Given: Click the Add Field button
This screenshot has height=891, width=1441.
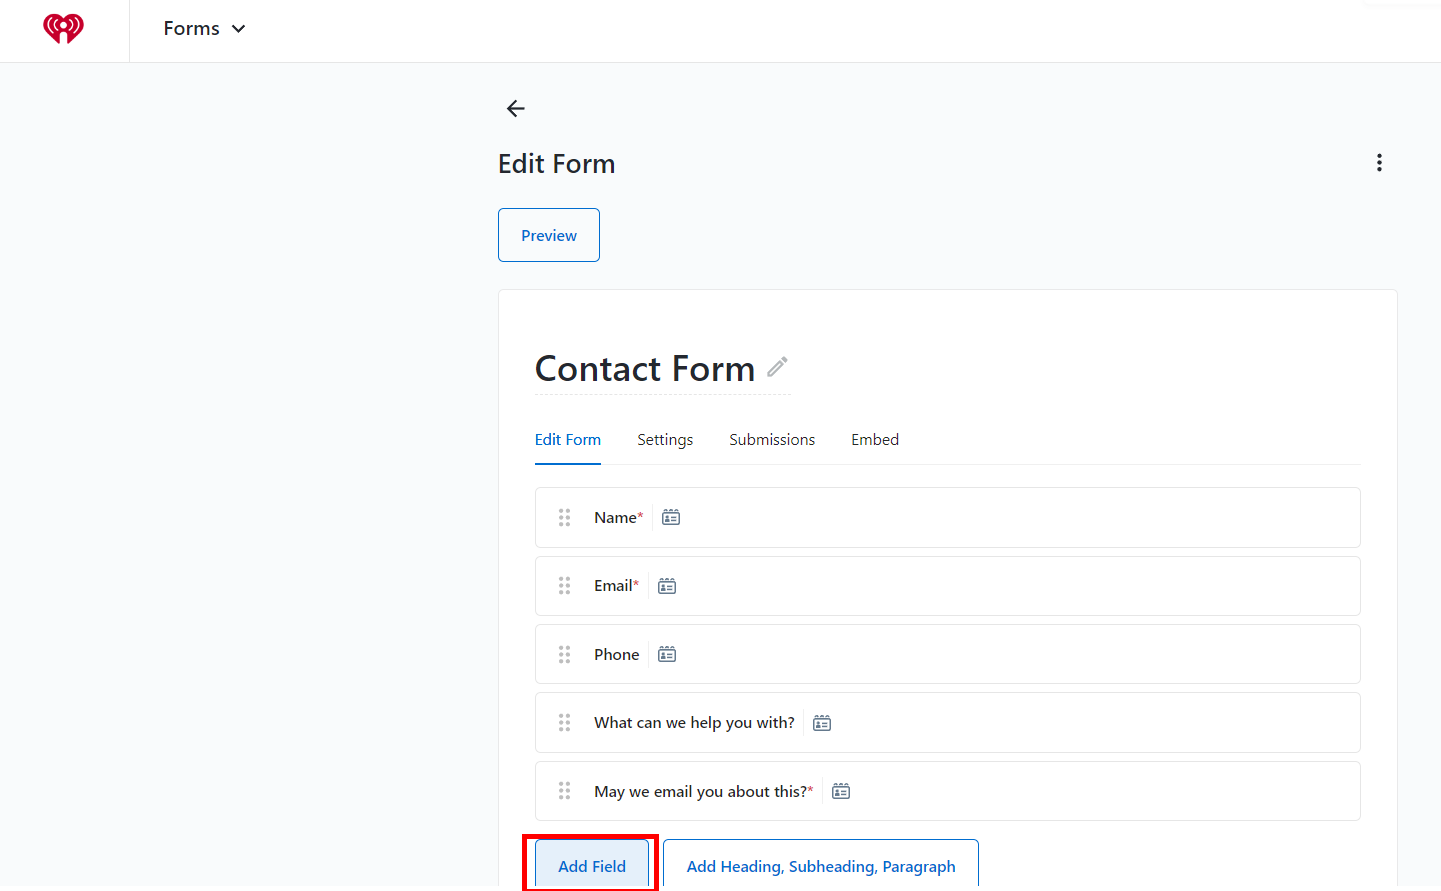Looking at the screenshot, I should [590, 865].
